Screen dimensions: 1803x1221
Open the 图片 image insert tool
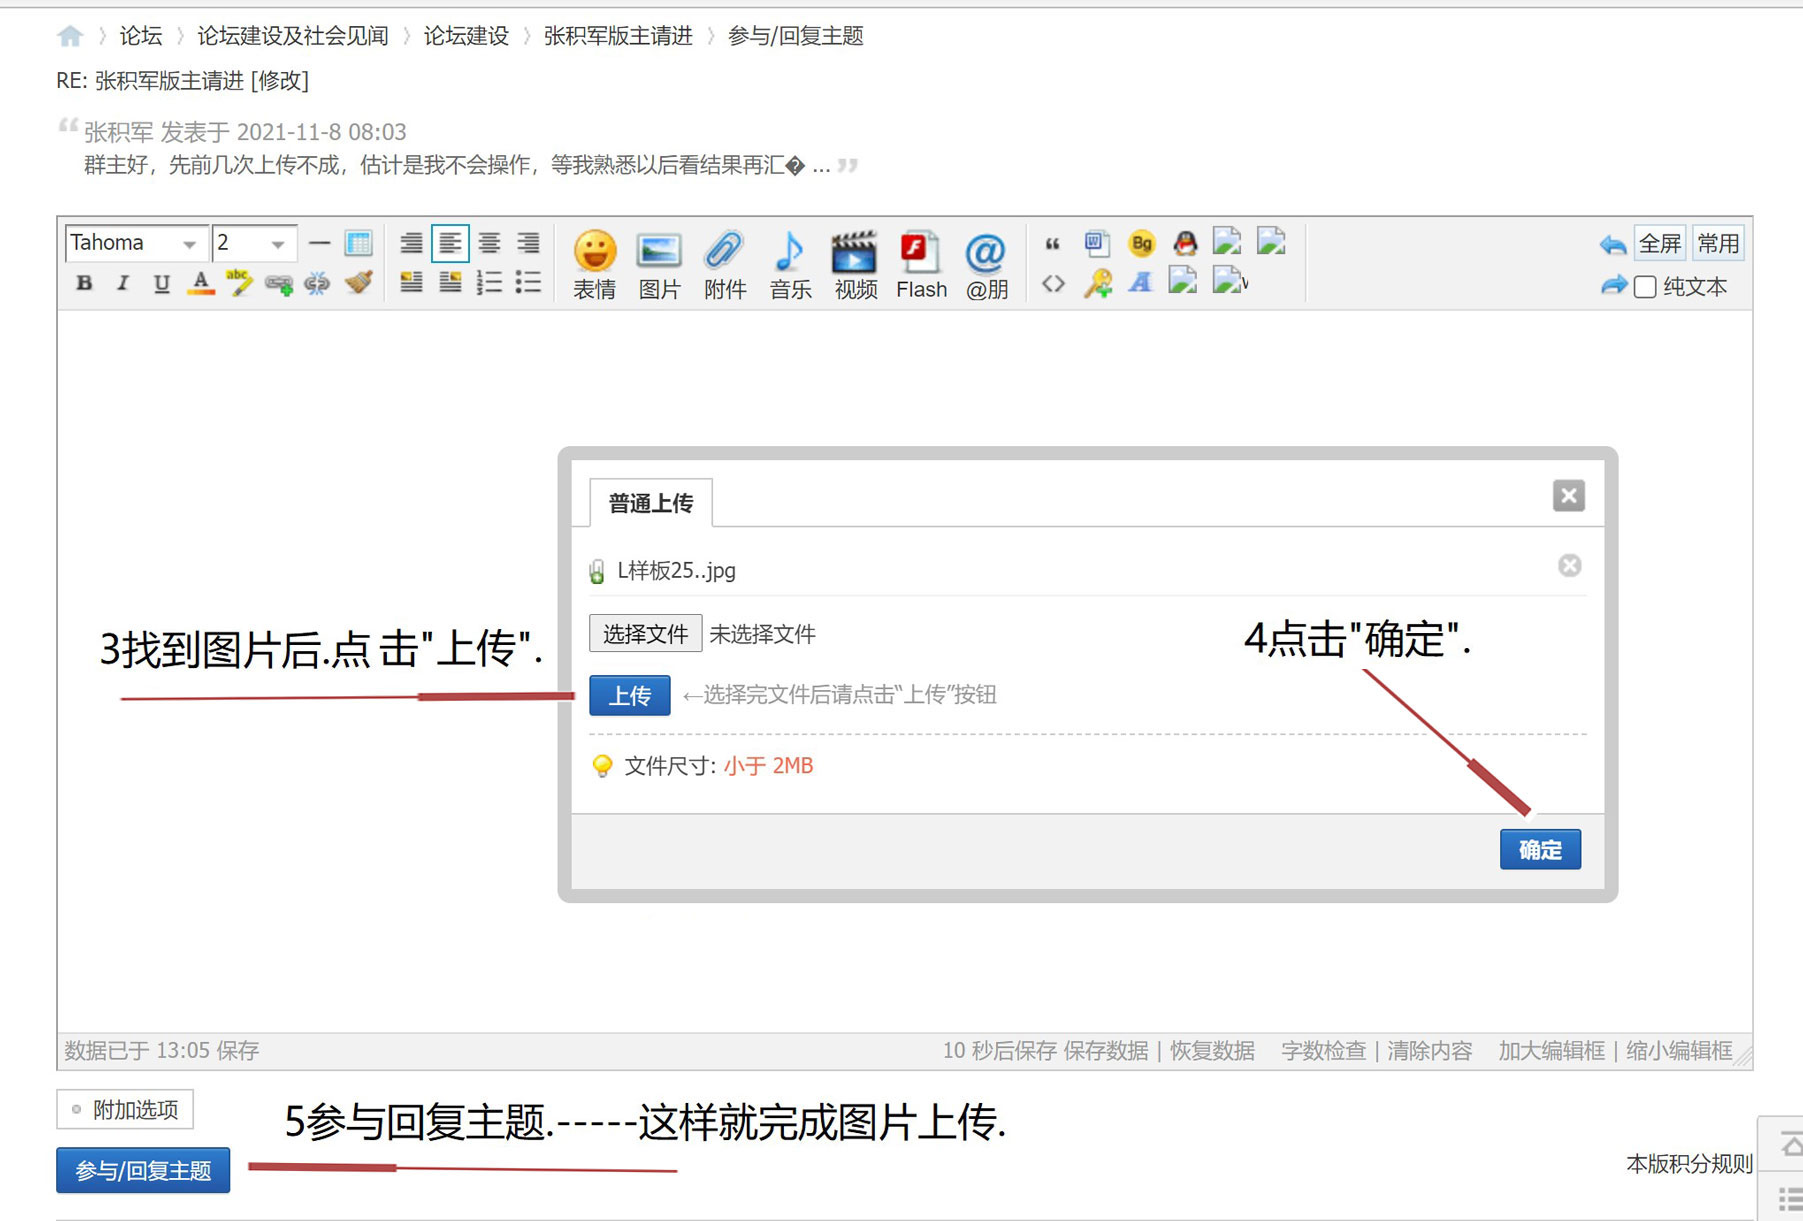click(659, 263)
